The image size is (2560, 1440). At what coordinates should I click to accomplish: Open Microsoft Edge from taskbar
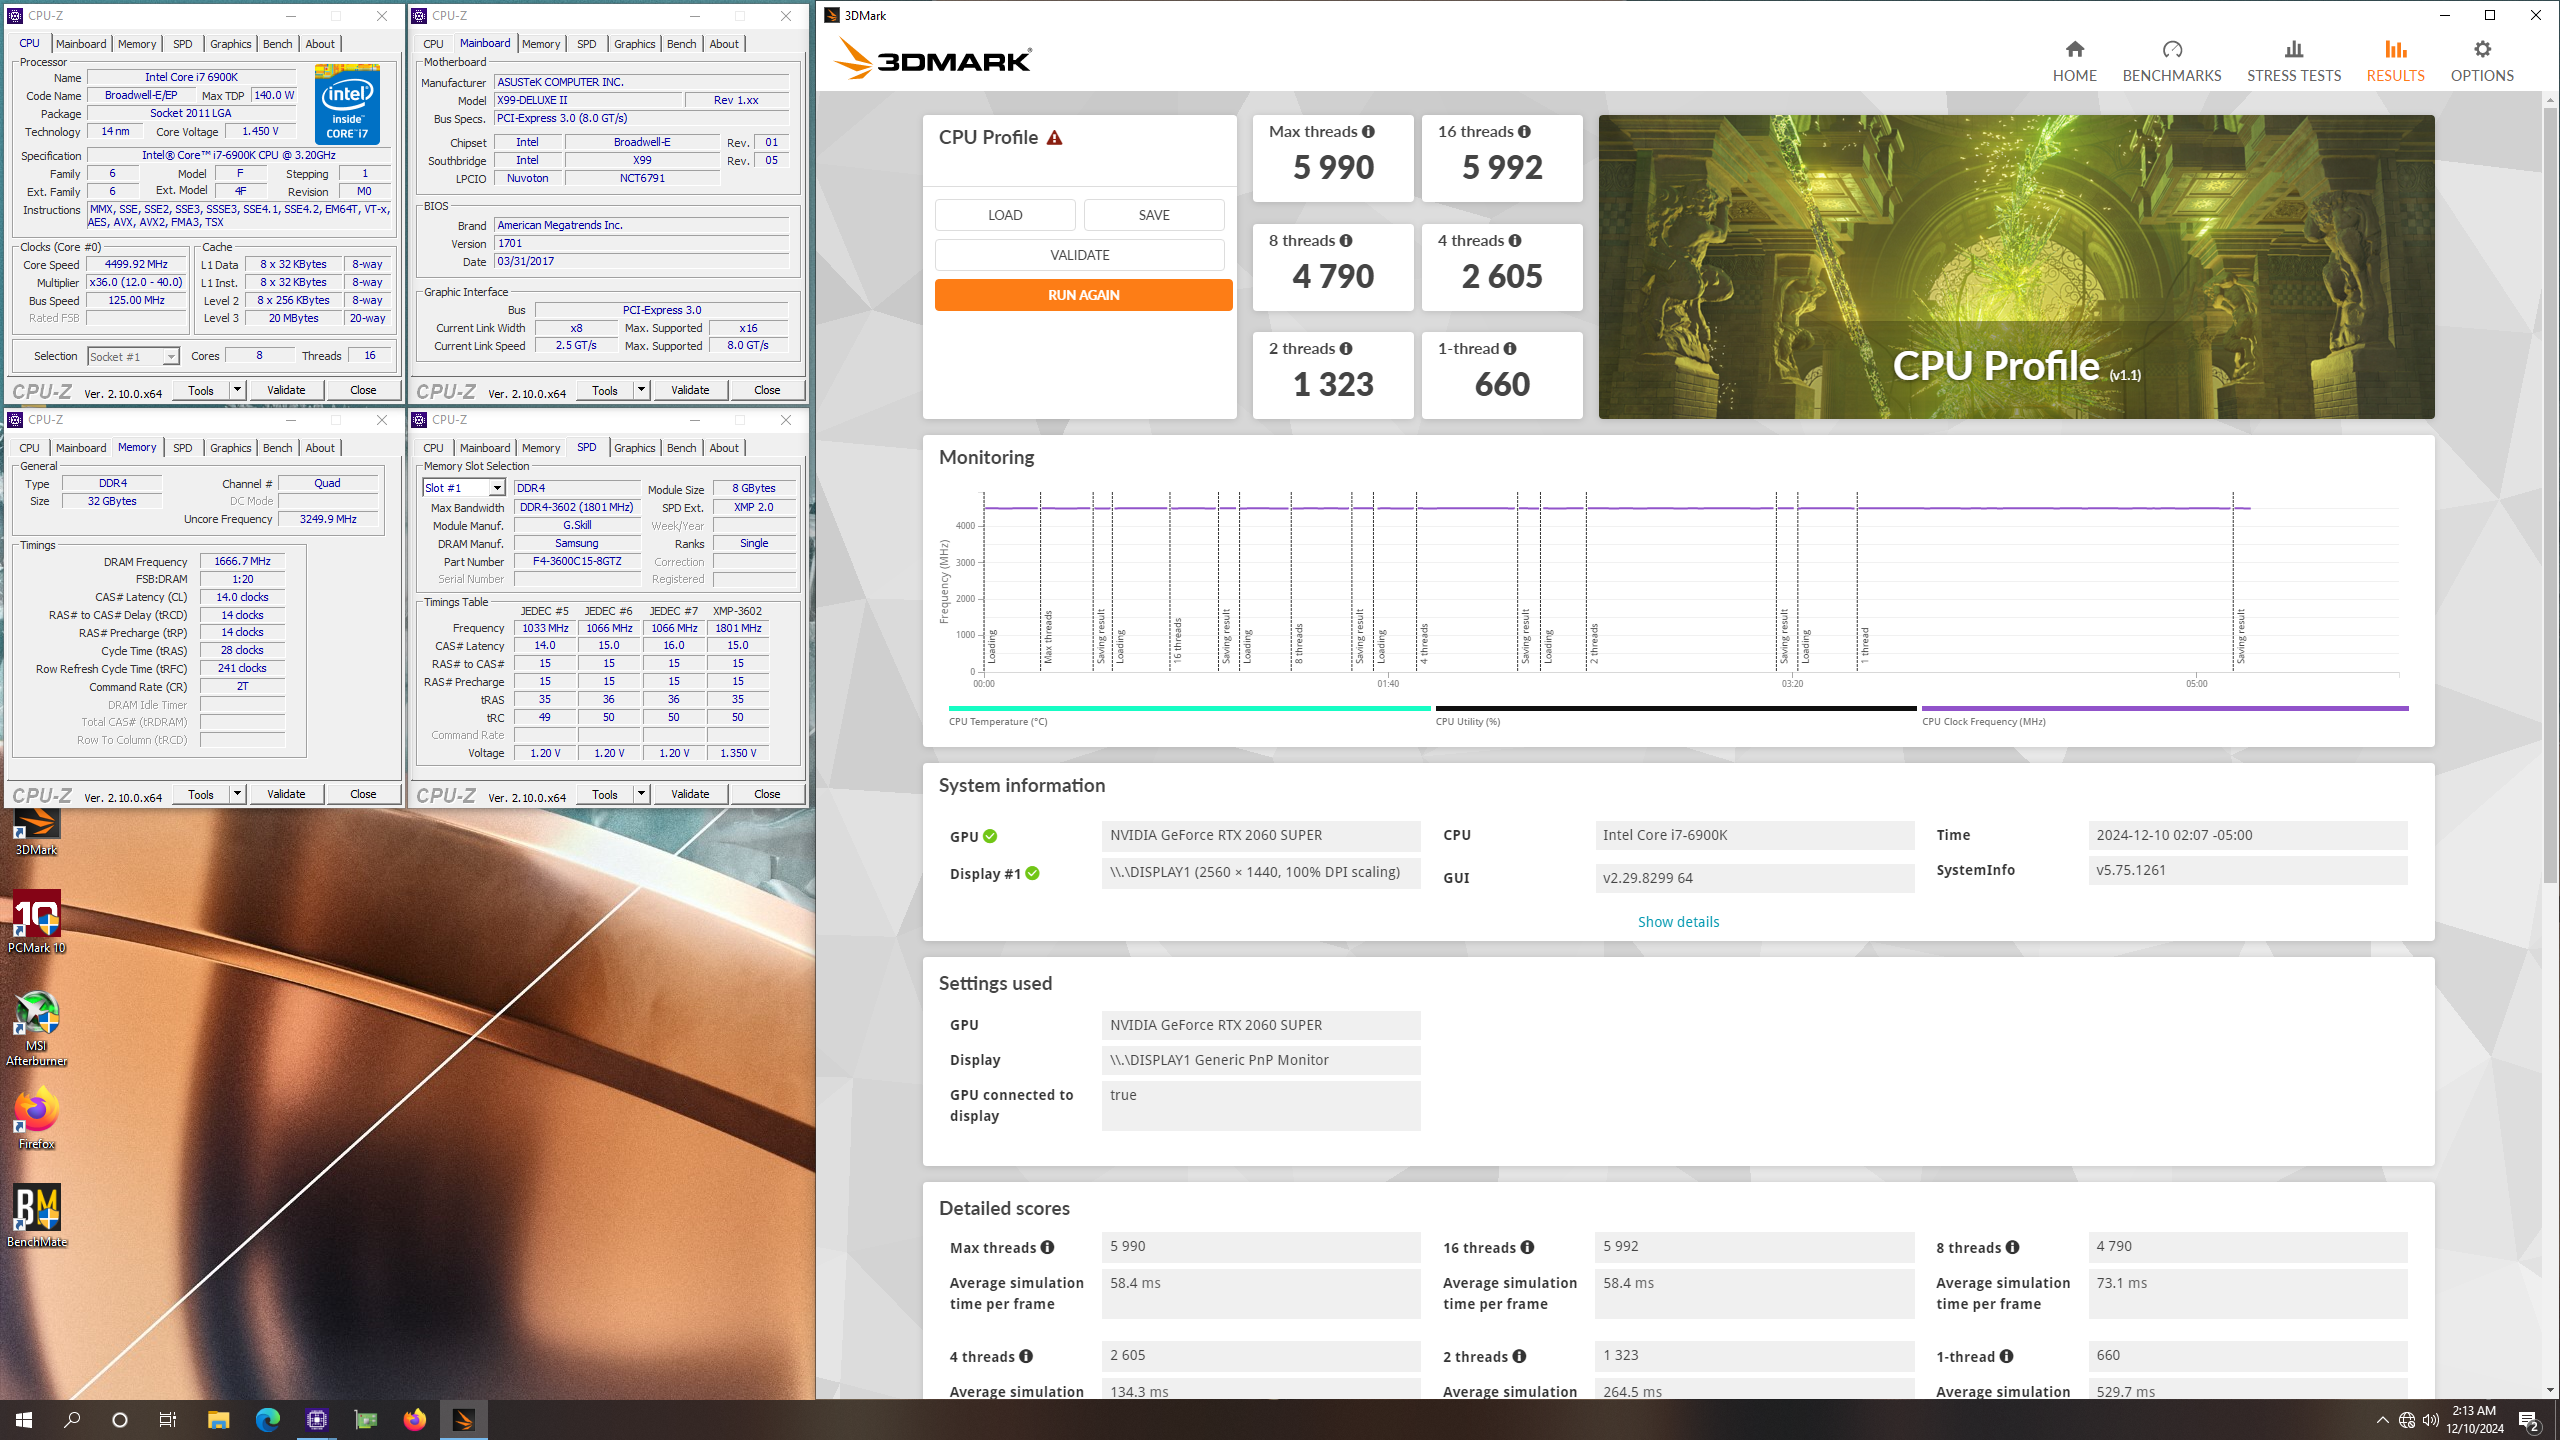click(x=267, y=1420)
